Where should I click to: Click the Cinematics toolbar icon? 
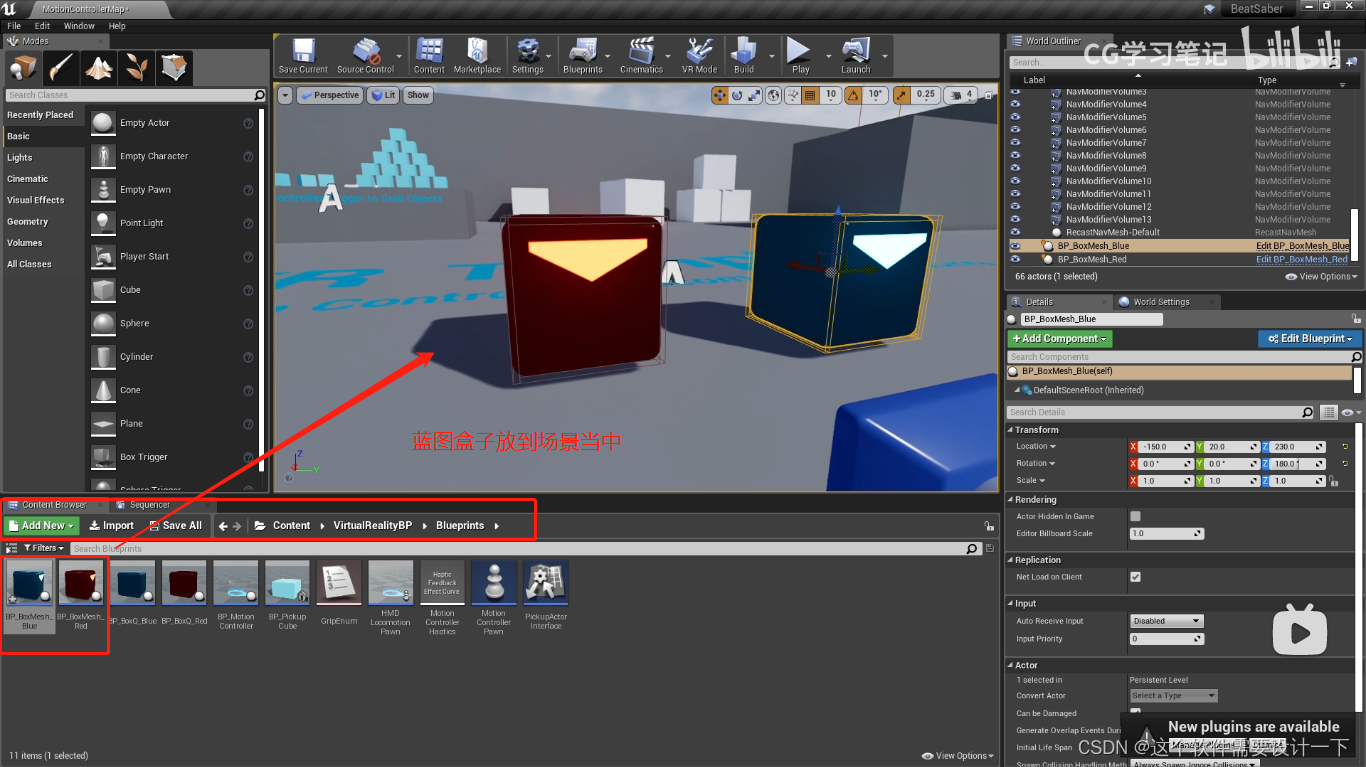641,55
